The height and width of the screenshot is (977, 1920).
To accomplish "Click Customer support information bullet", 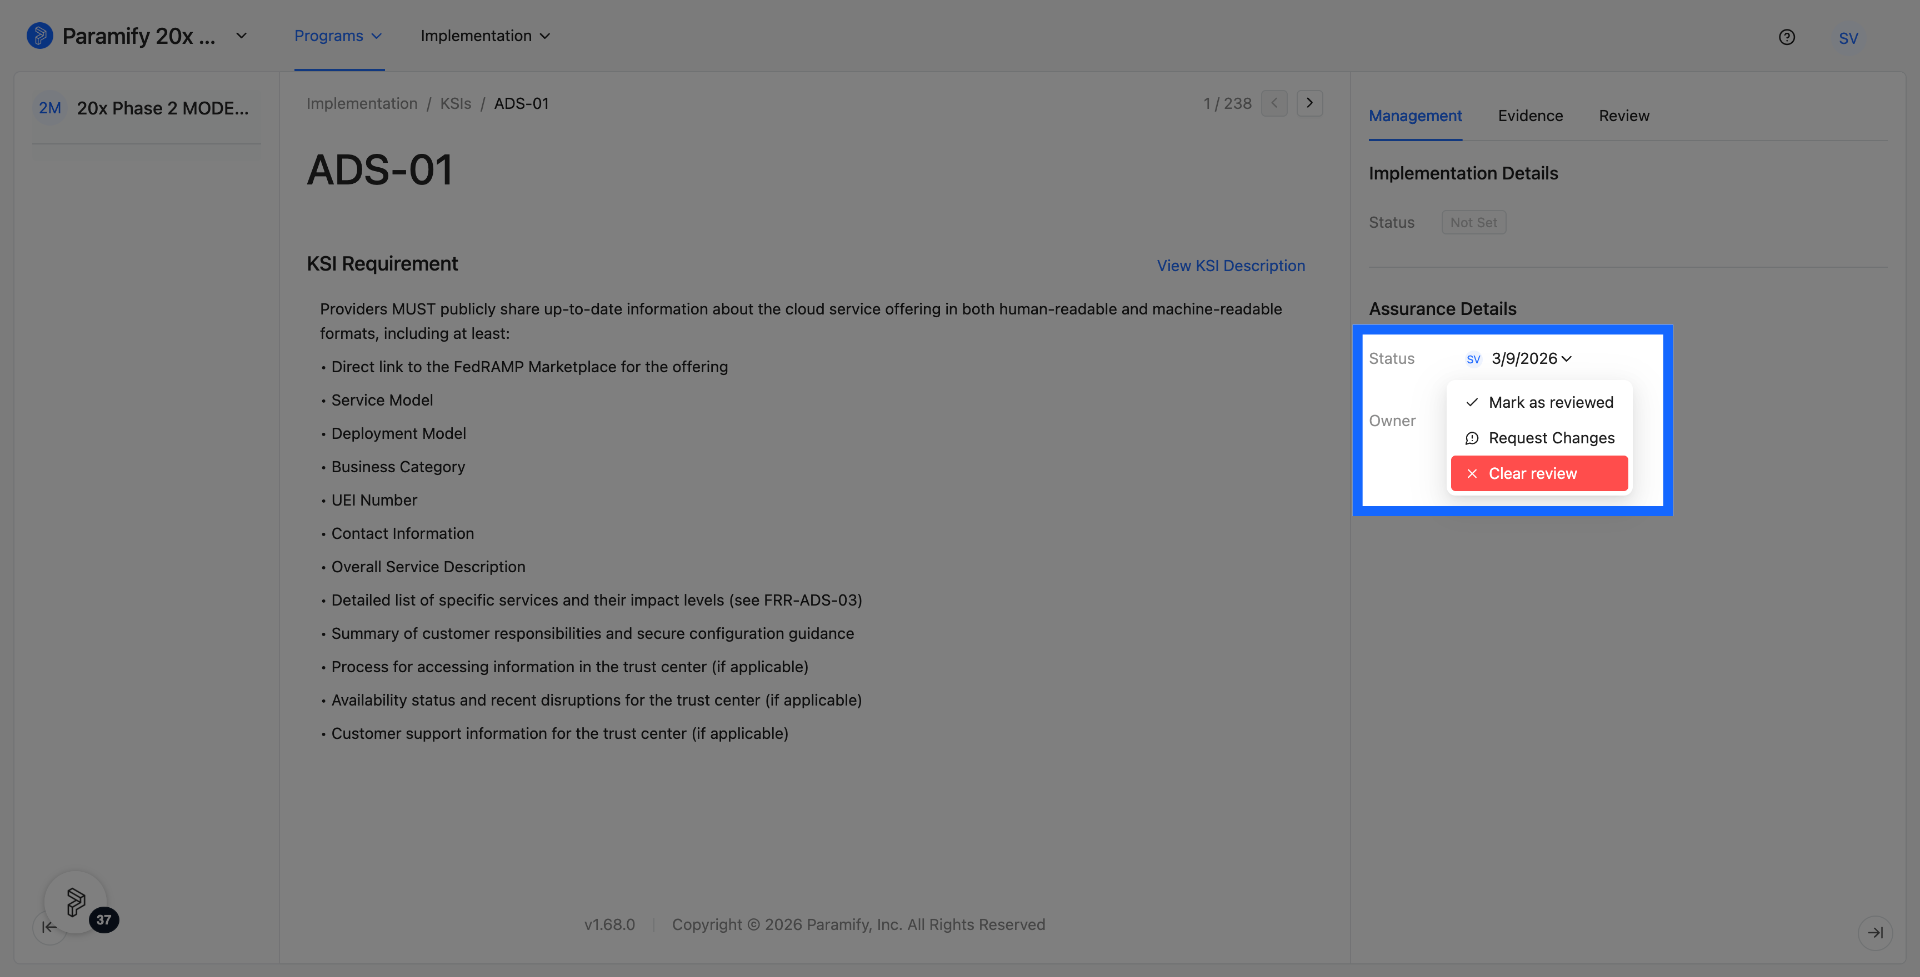I will [560, 734].
